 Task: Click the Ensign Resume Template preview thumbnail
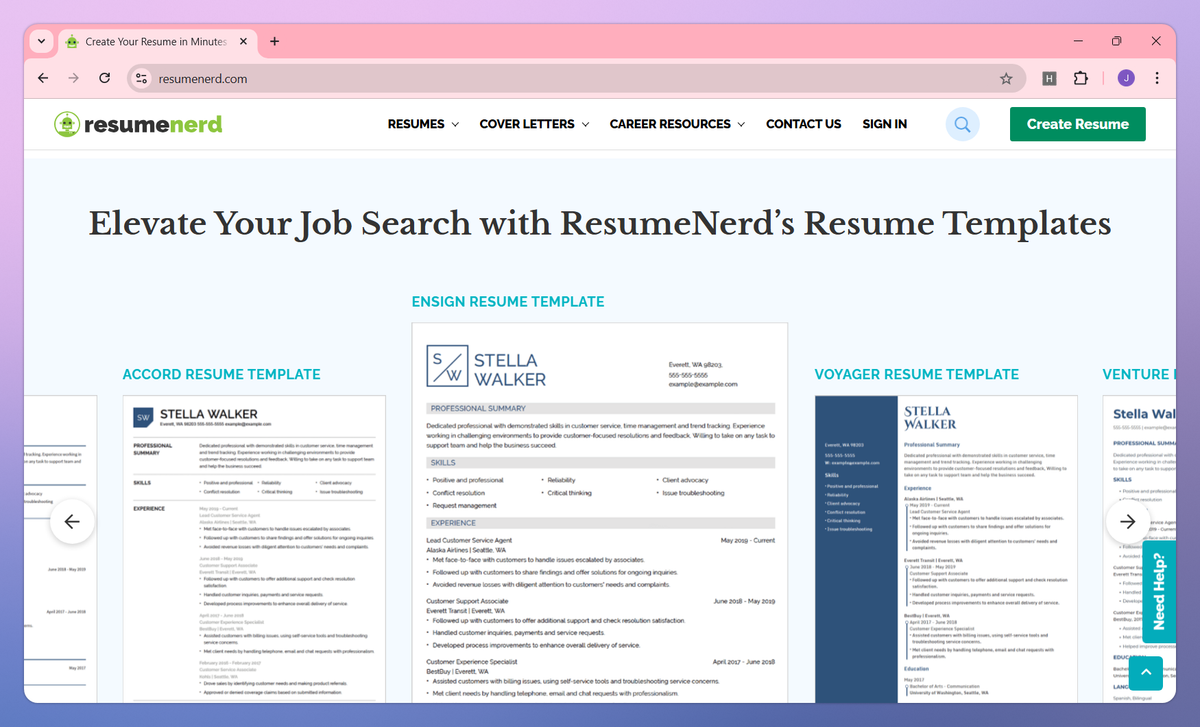(x=599, y=510)
